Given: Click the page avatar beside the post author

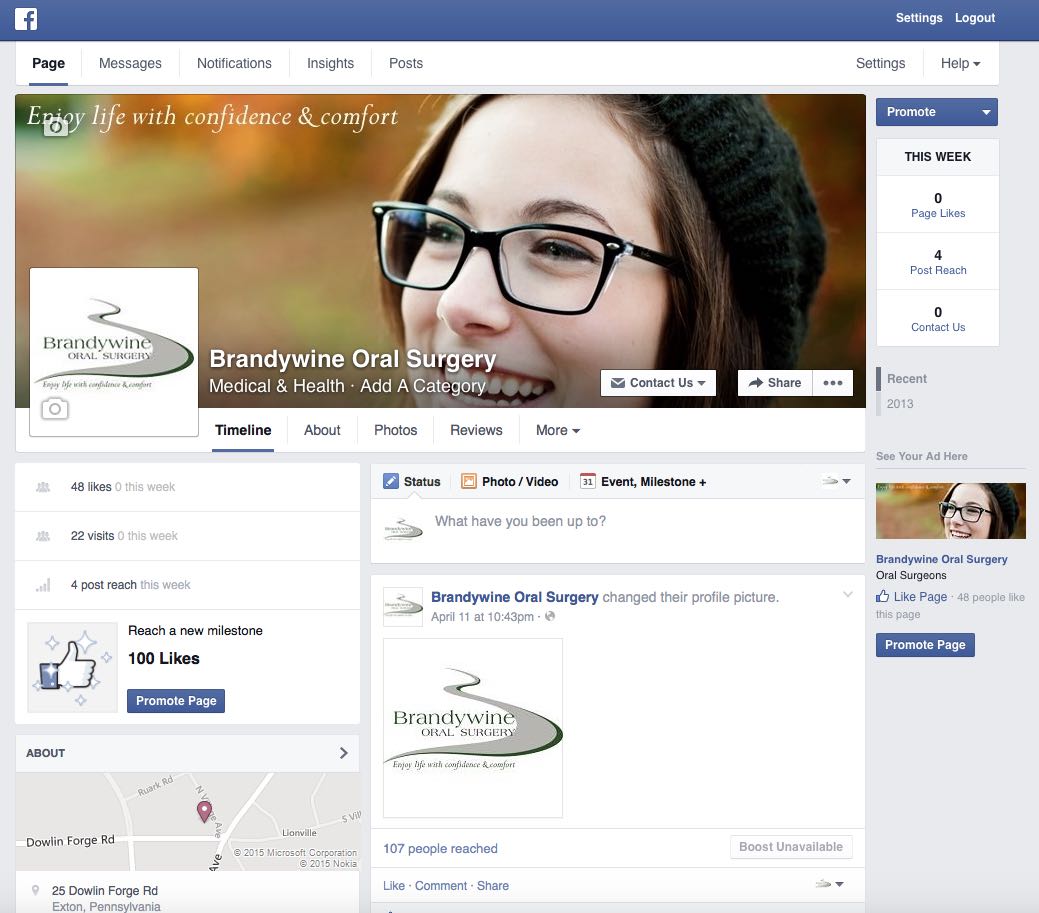Looking at the screenshot, I should coord(403,607).
